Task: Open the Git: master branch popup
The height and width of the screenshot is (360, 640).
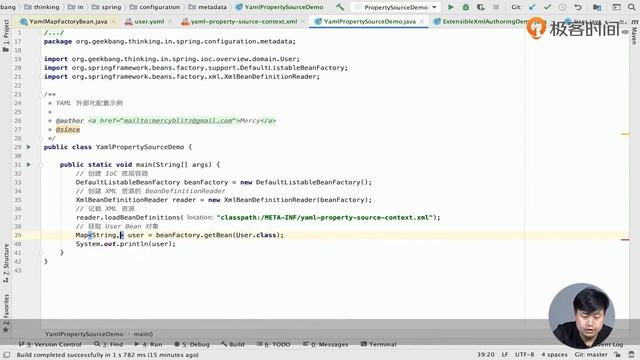Action: click(591, 355)
